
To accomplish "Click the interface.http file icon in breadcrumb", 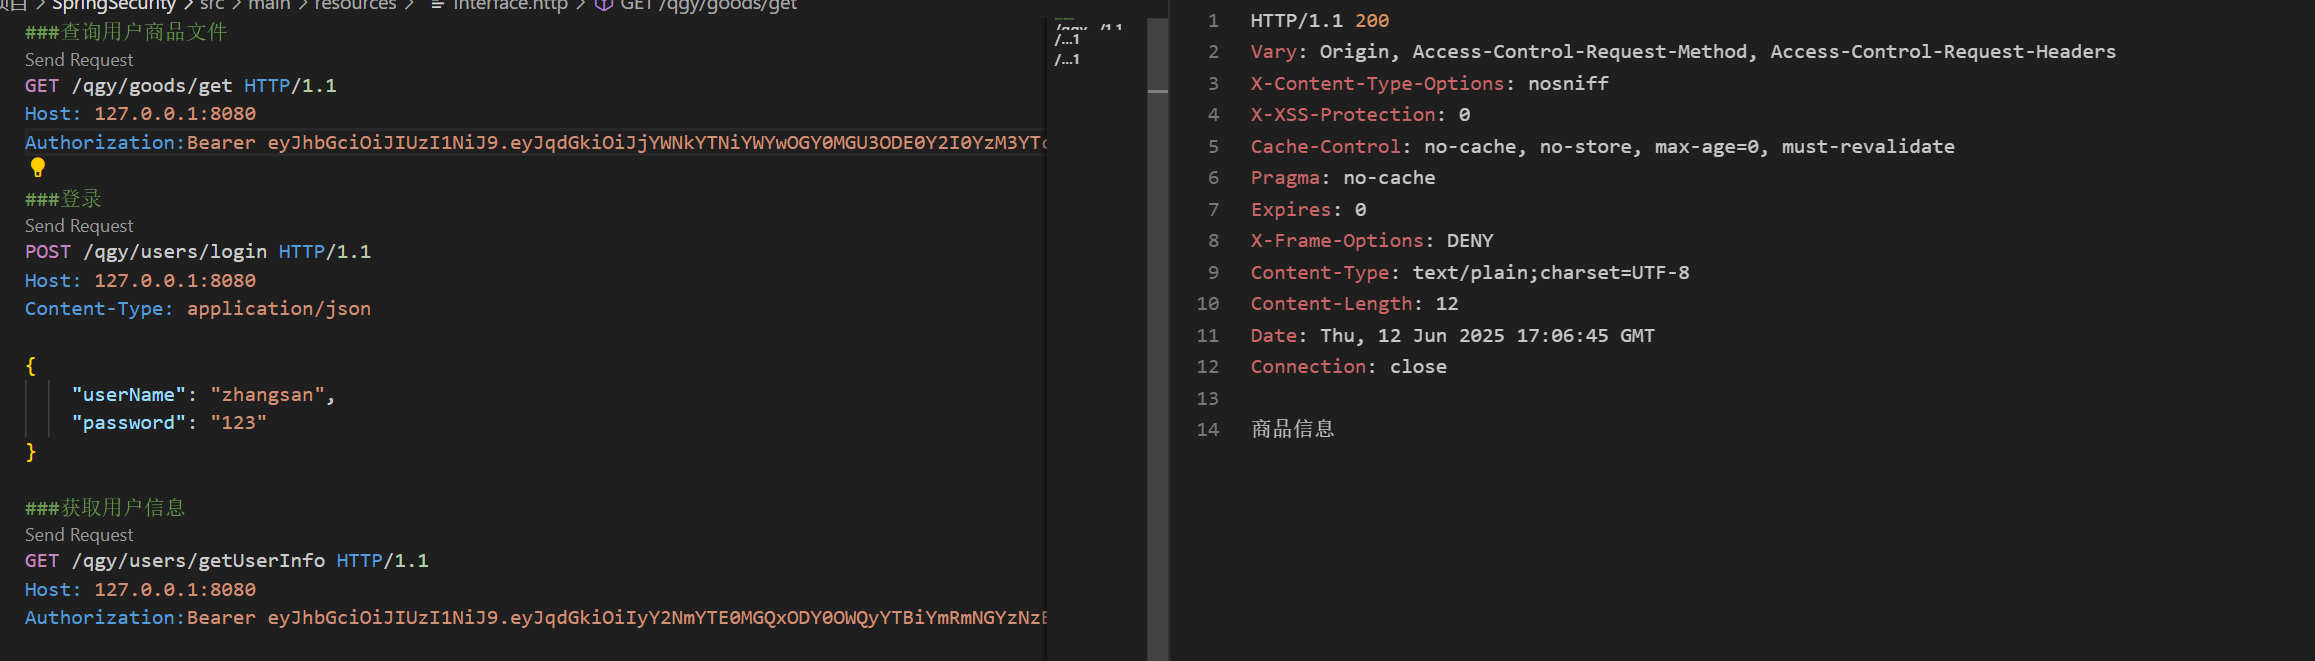I will point(435,5).
